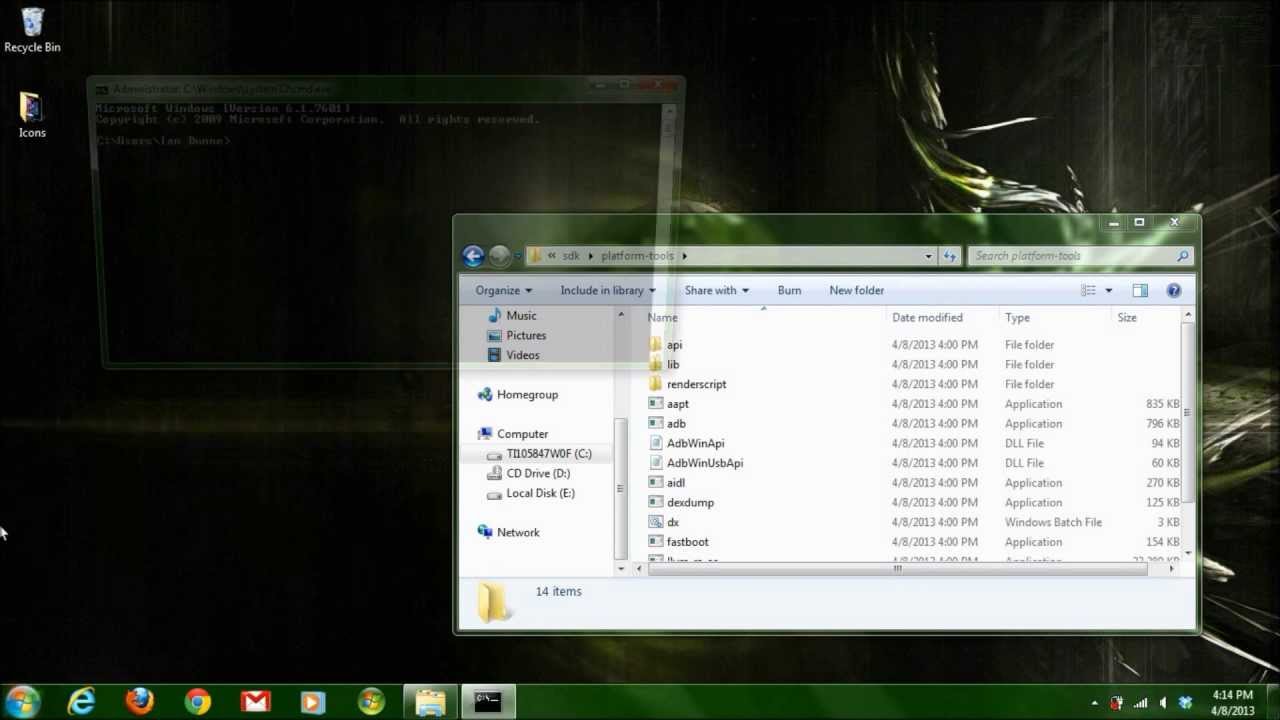Open the Share with dropdown
The width and height of the screenshot is (1280, 720).
716,290
